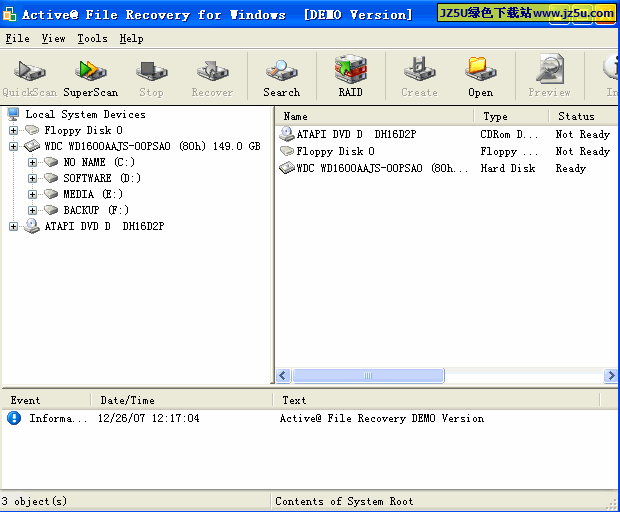Select SOFTWARE (D:) in the tree
620x512 pixels.
click(102, 178)
